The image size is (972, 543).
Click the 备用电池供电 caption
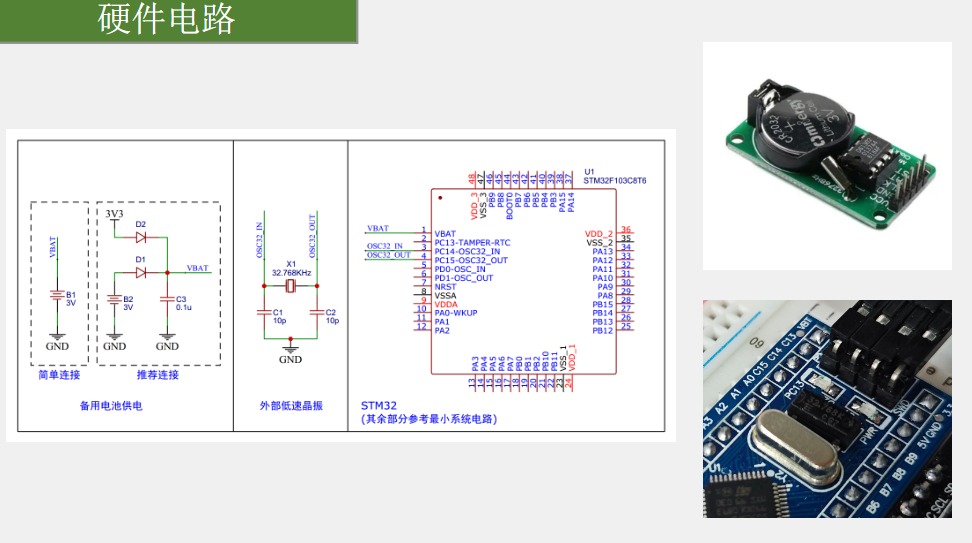(111, 406)
